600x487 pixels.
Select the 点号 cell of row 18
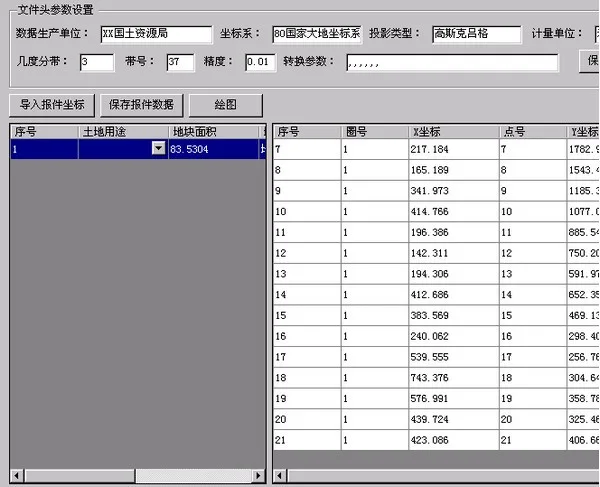(533, 378)
